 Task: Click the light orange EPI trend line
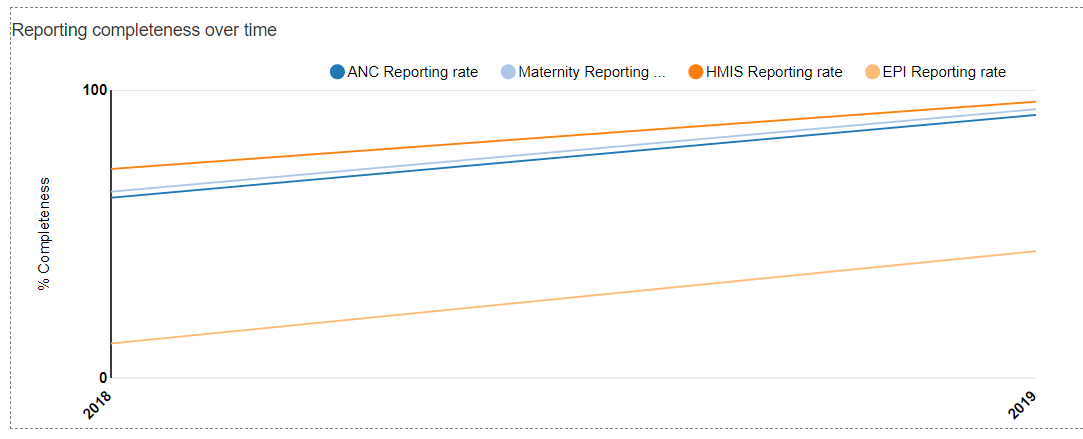coord(573,297)
